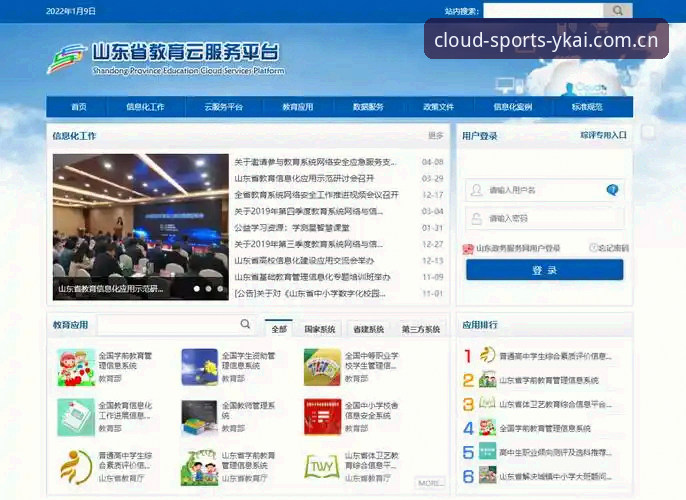Image resolution: width=686 pixels, height=500 pixels.
Task: Open 全国中等职业学校学生管理 app icon
Action: 322,367
